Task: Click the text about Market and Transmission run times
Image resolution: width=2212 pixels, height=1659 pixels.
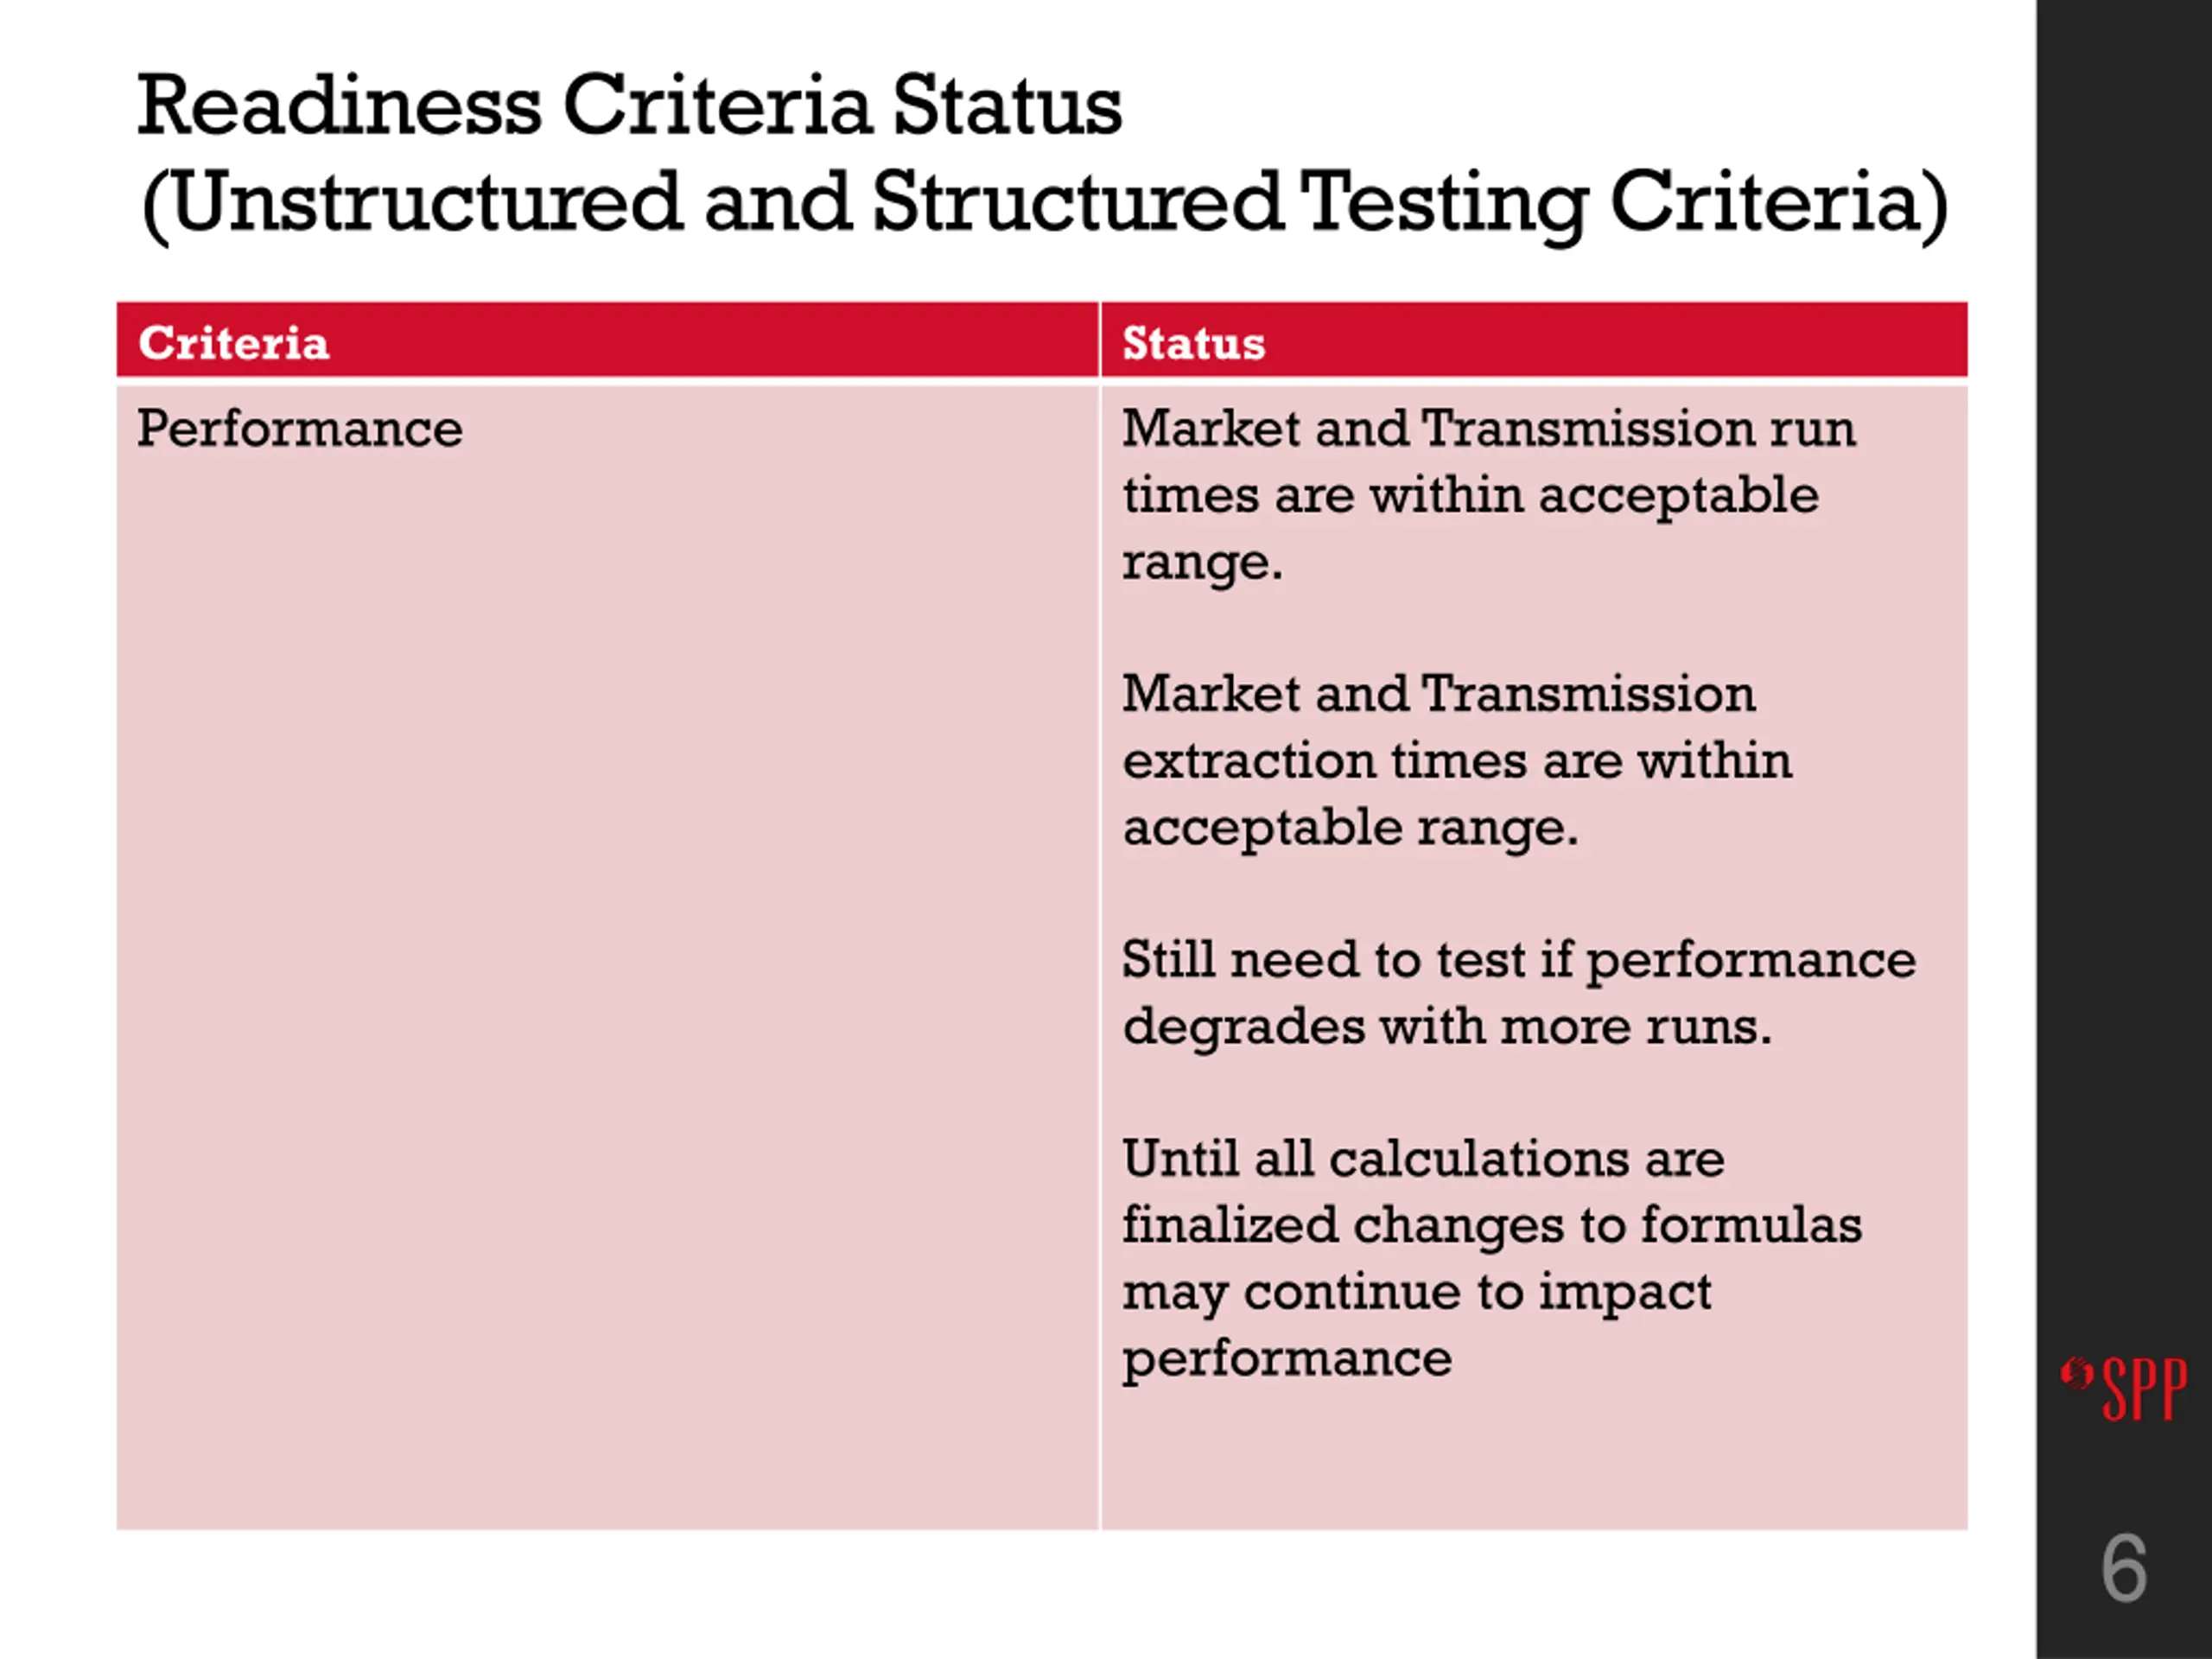Action: click(1488, 495)
